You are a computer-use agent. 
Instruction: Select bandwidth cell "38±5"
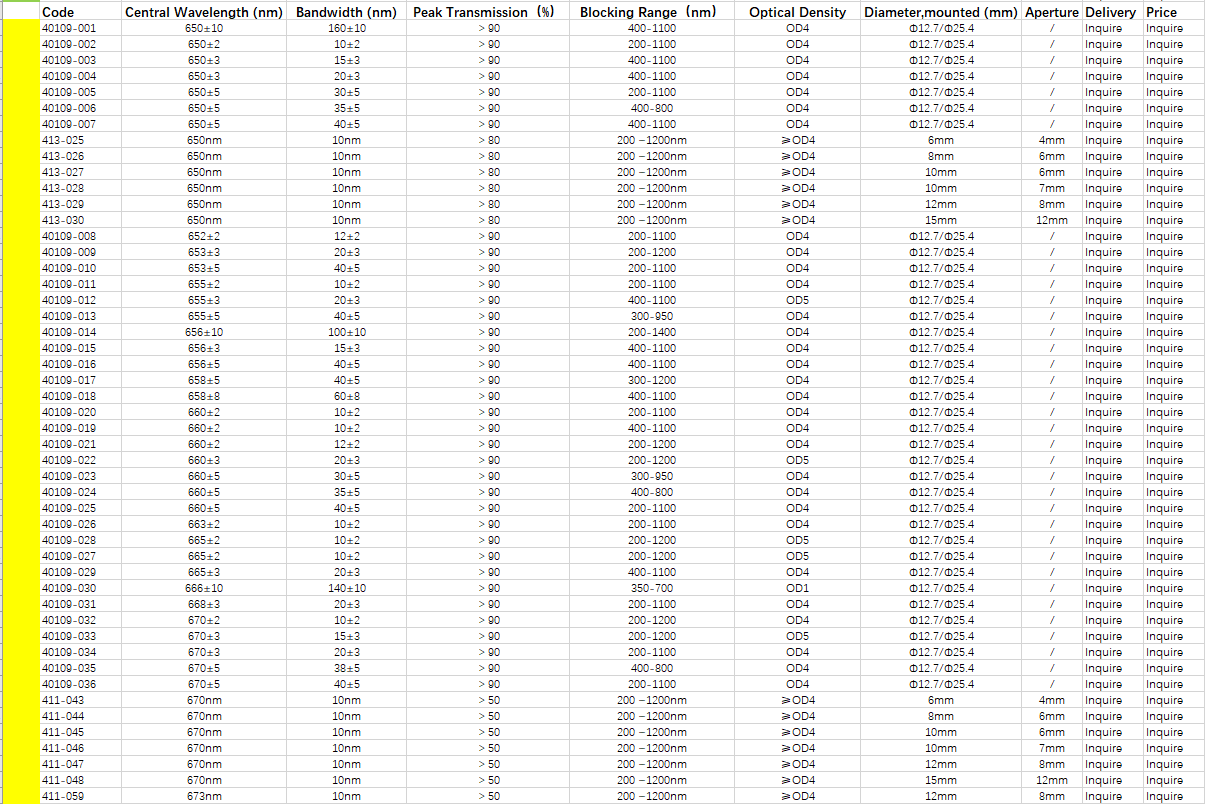click(346, 668)
